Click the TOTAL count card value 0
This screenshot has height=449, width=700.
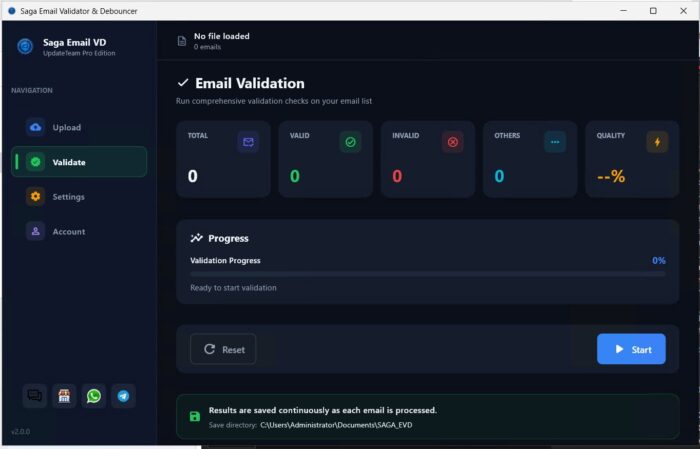tap(192, 176)
